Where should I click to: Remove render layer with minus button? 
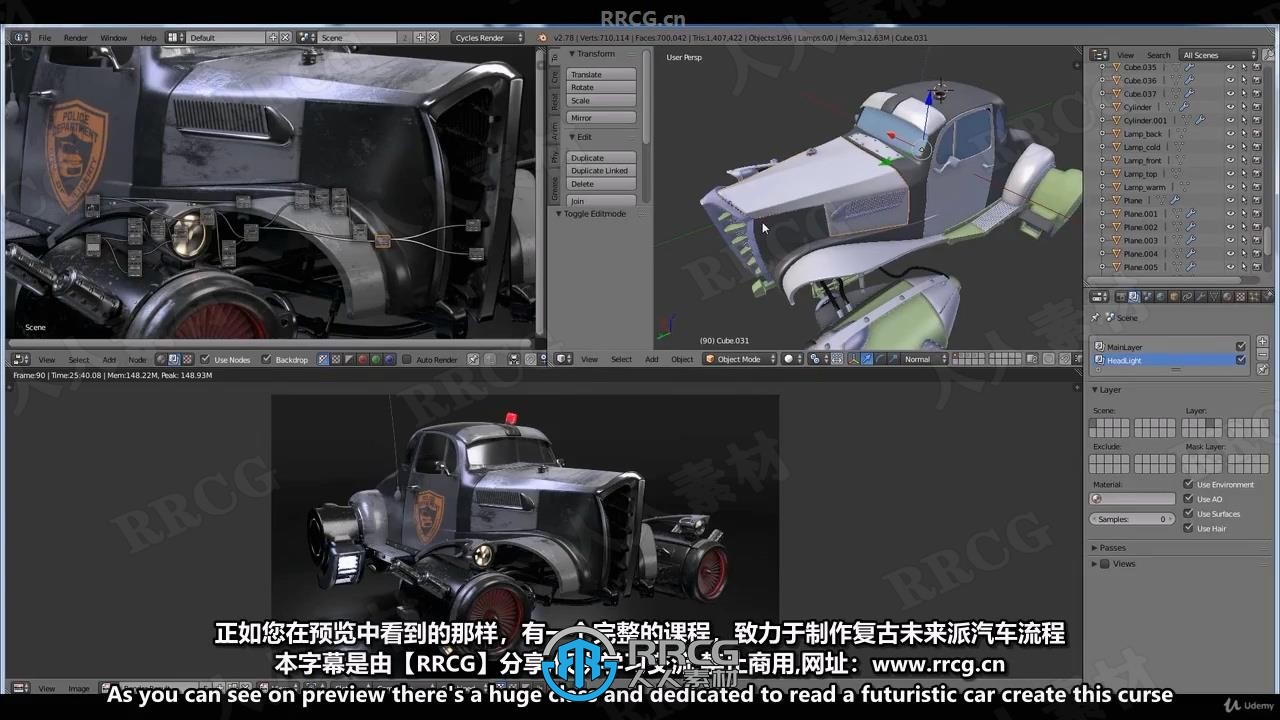point(1262,355)
